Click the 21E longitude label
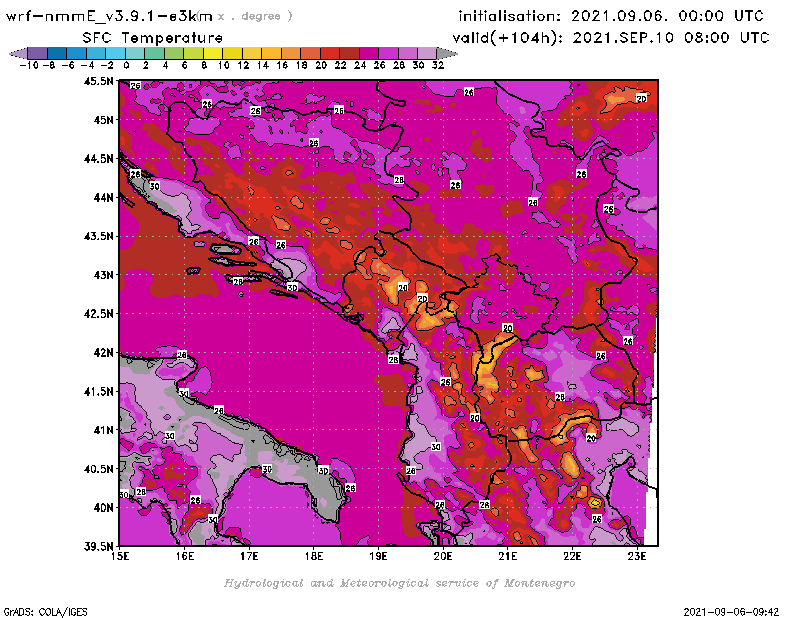Viewport: 800px width, 618px height. [508, 556]
